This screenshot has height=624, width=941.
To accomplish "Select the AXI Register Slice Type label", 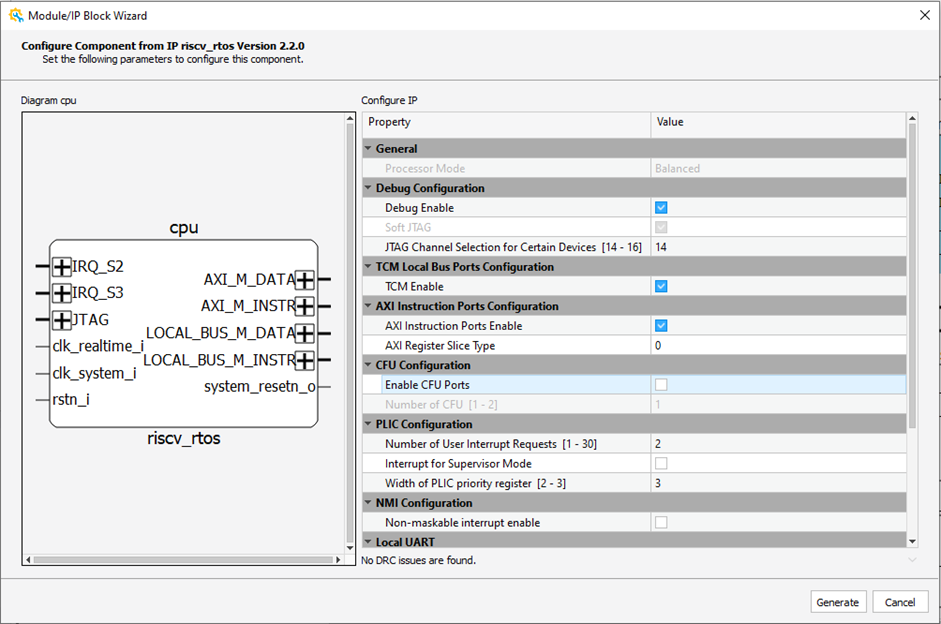I will [x=440, y=346].
